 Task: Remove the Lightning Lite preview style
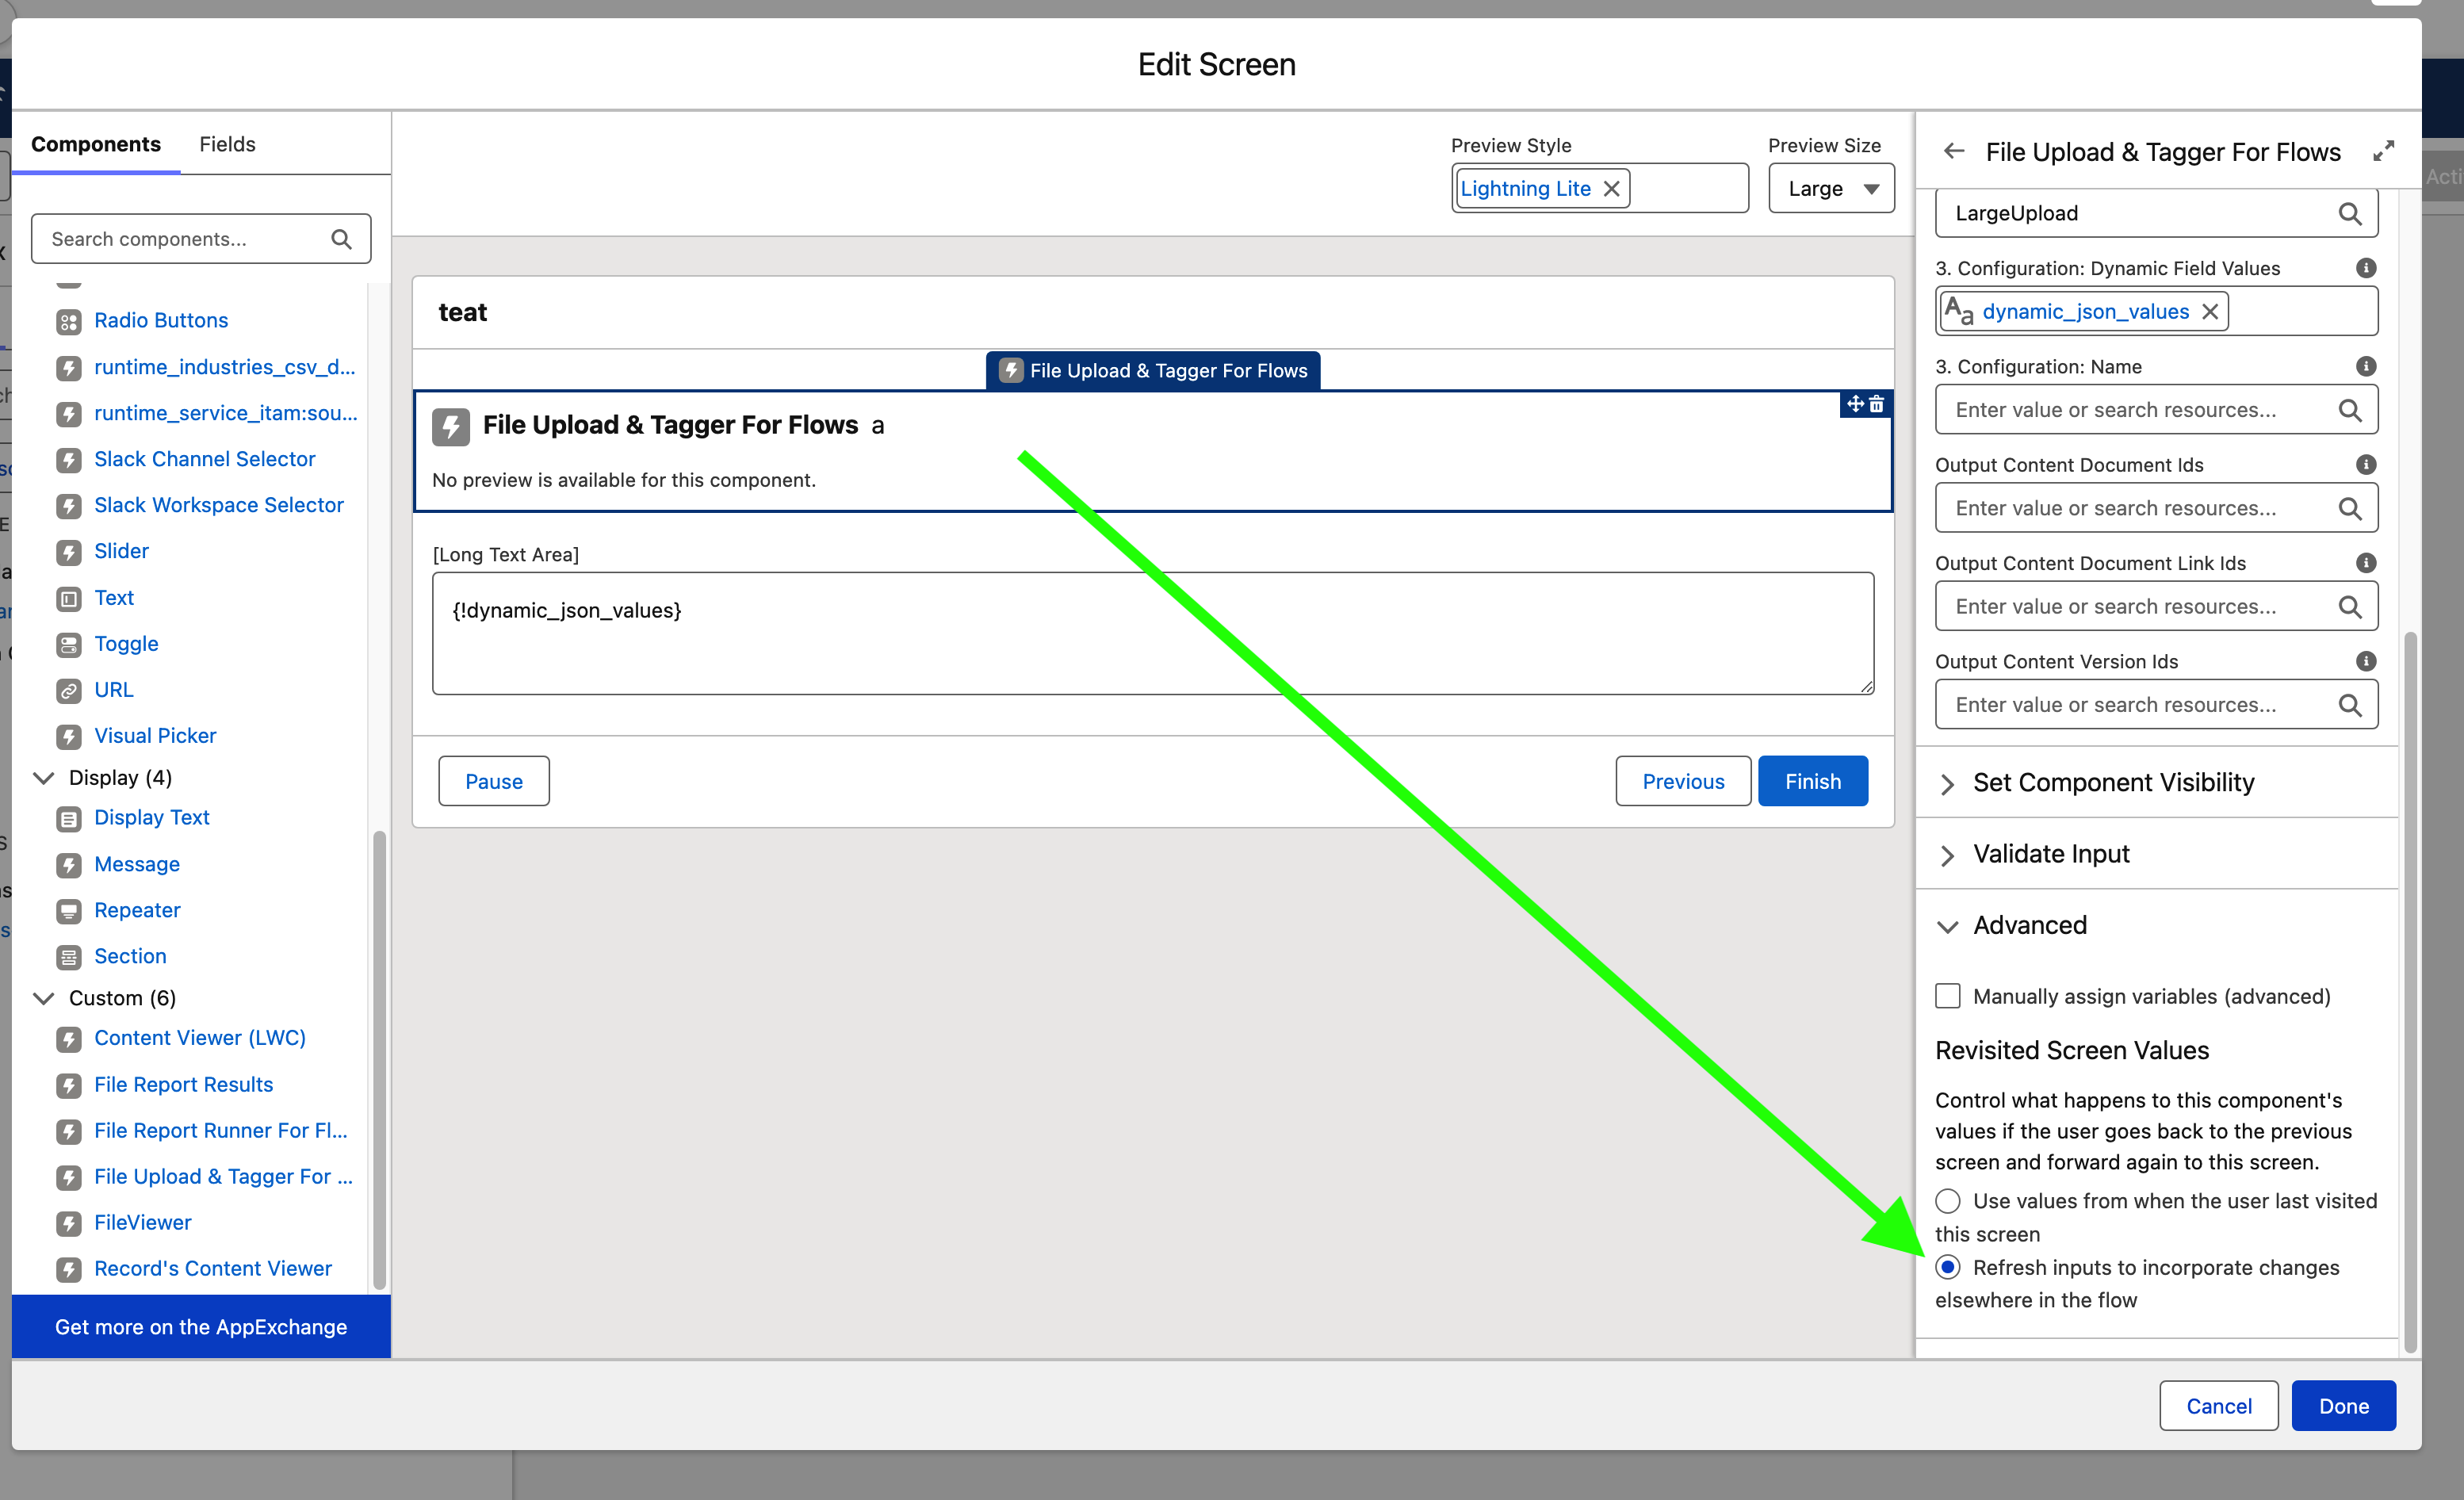[1612, 188]
